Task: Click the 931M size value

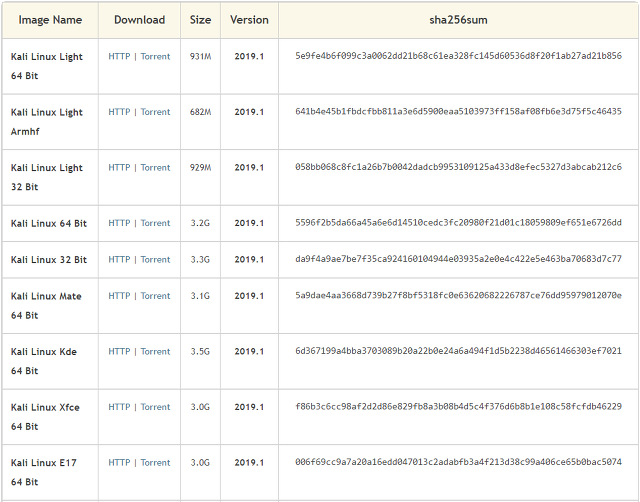Action: [x=200, y=56]
